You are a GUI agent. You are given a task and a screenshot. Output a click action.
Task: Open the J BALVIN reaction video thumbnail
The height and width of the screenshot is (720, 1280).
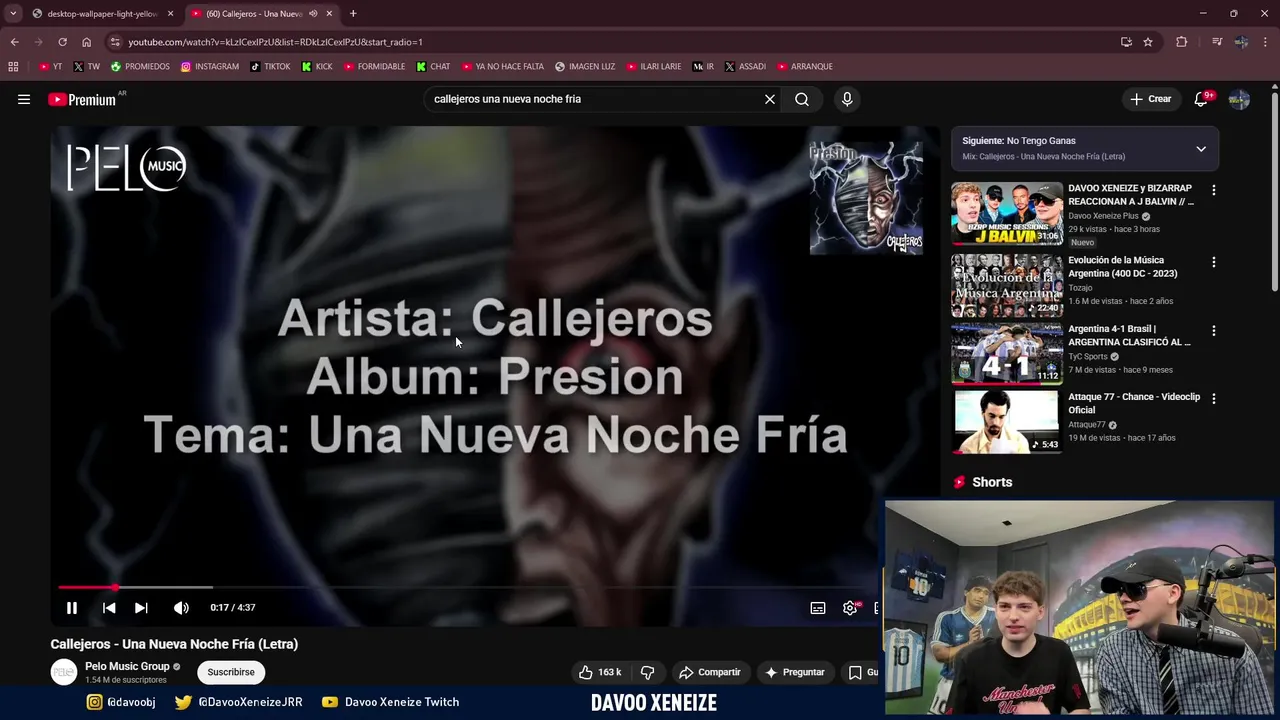coord(1007,214)
